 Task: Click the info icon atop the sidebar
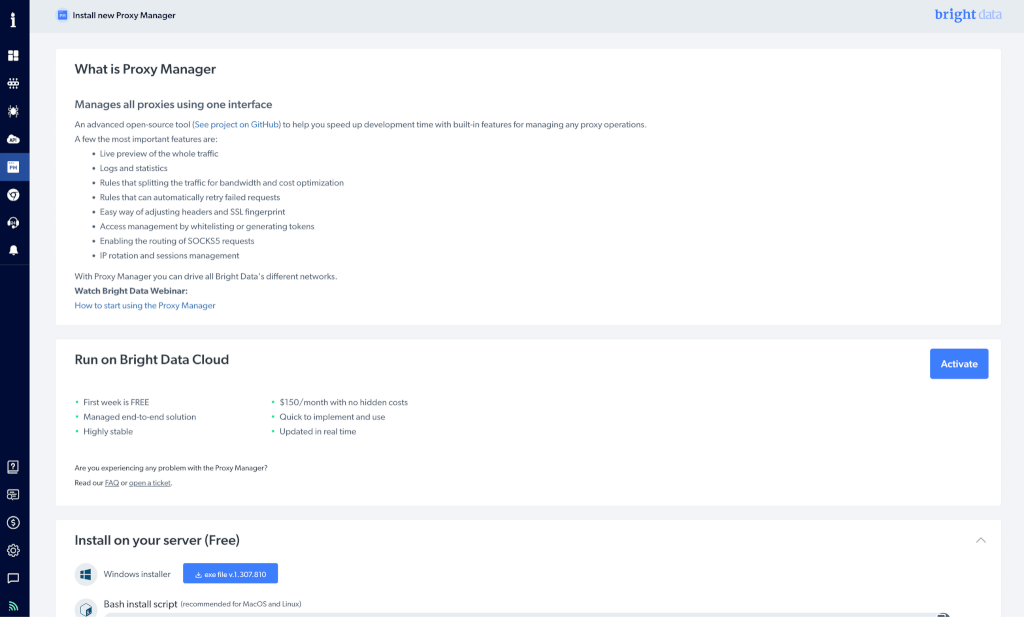click(x=13, y=20)
